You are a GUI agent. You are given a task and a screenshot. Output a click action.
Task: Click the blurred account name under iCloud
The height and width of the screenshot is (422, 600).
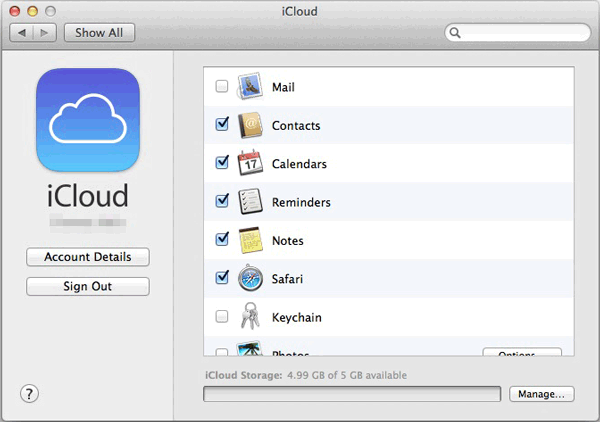pos(88,222)
